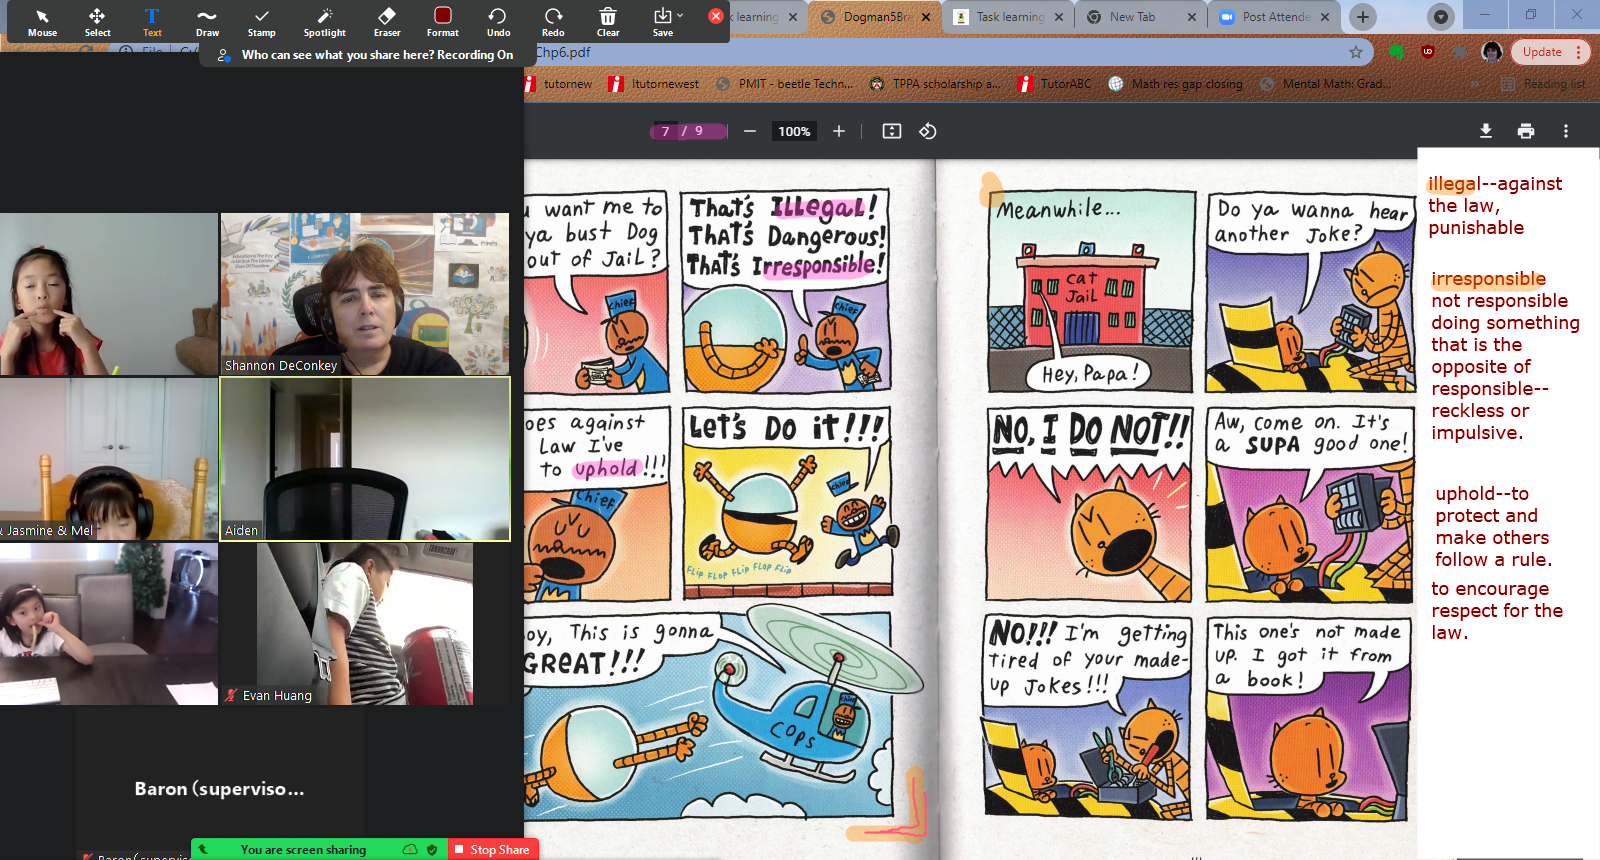Select the Eraser tool
The image size is (1600, 860).
387,21
